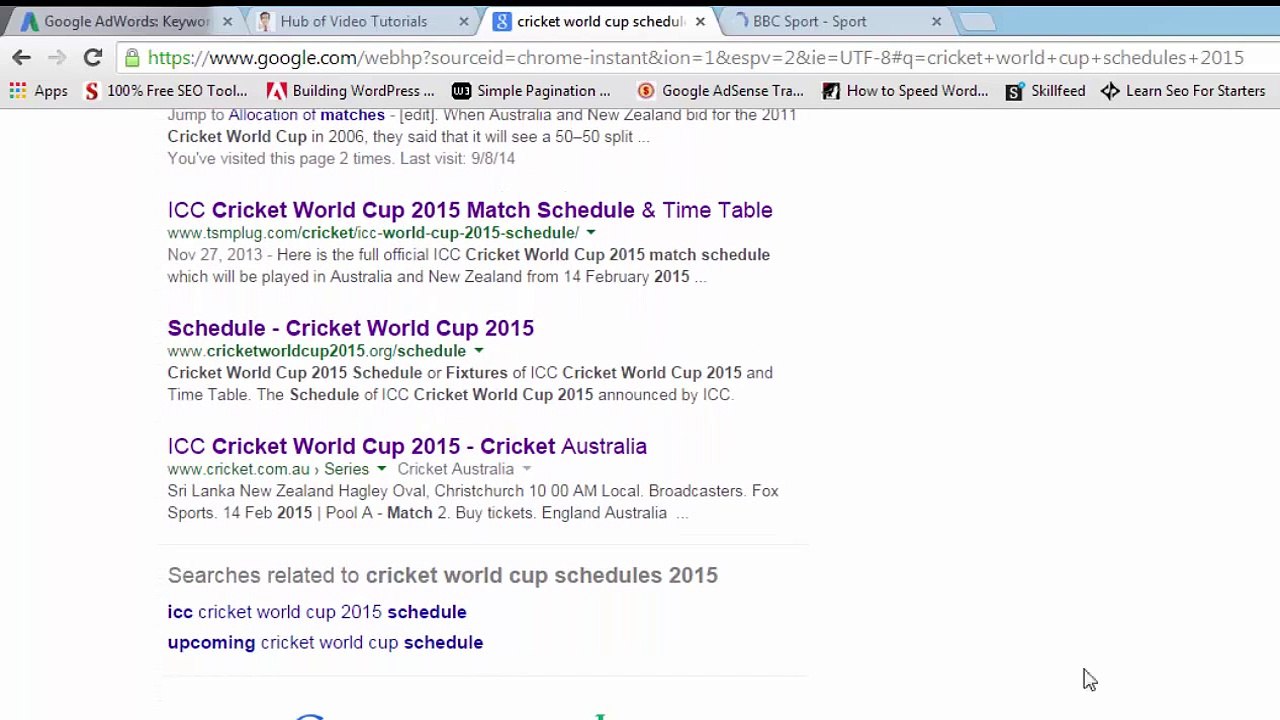Select the cricket world cup schedule tab
Screen dimensions: 1280x720
[598, 21]
